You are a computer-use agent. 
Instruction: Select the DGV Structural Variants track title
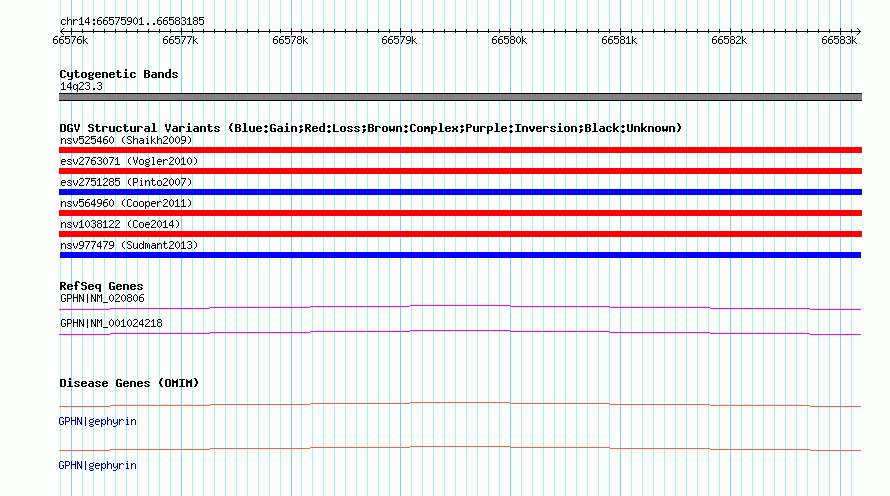371,128
